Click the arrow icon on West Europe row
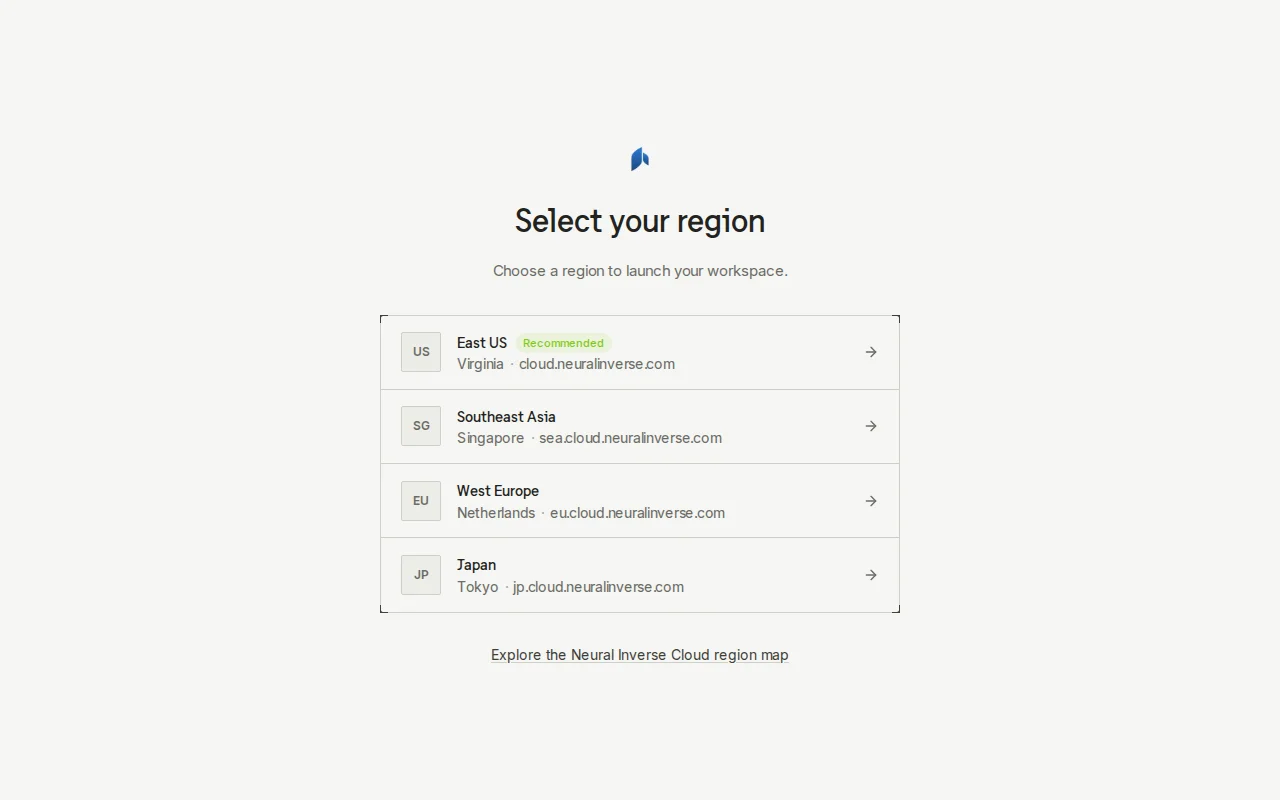This screenshot has height=800, width=1280. (871, 501)
